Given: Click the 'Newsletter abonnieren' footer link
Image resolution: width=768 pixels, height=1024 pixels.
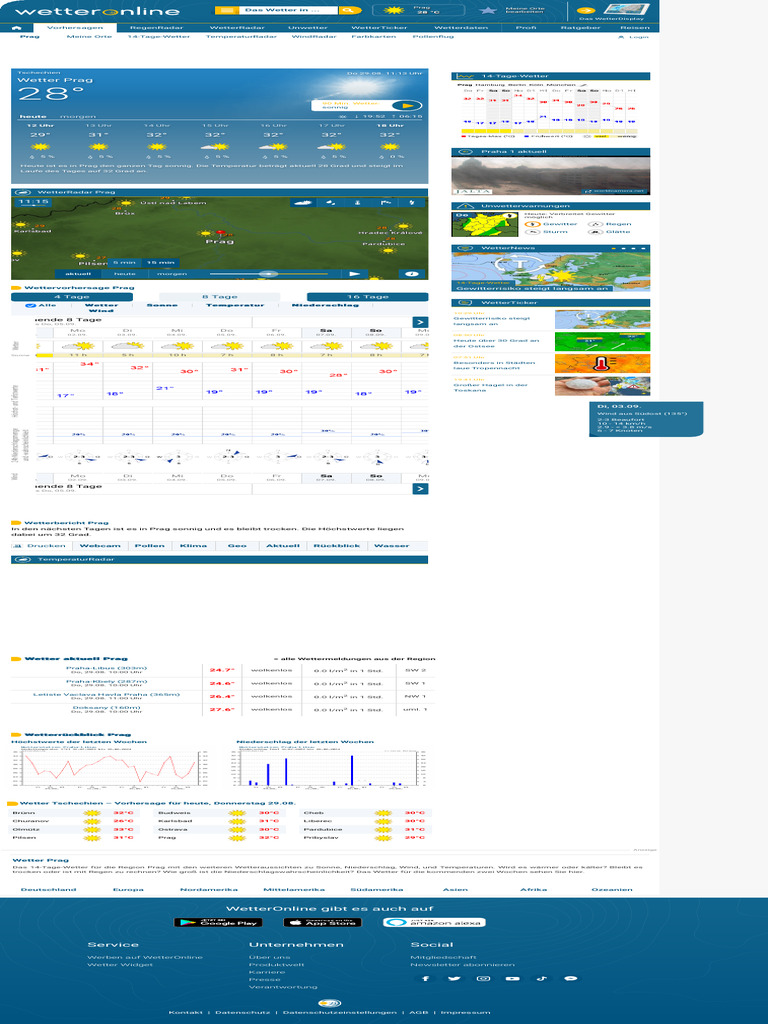Looking at the screenshot, I should point(462,965).
